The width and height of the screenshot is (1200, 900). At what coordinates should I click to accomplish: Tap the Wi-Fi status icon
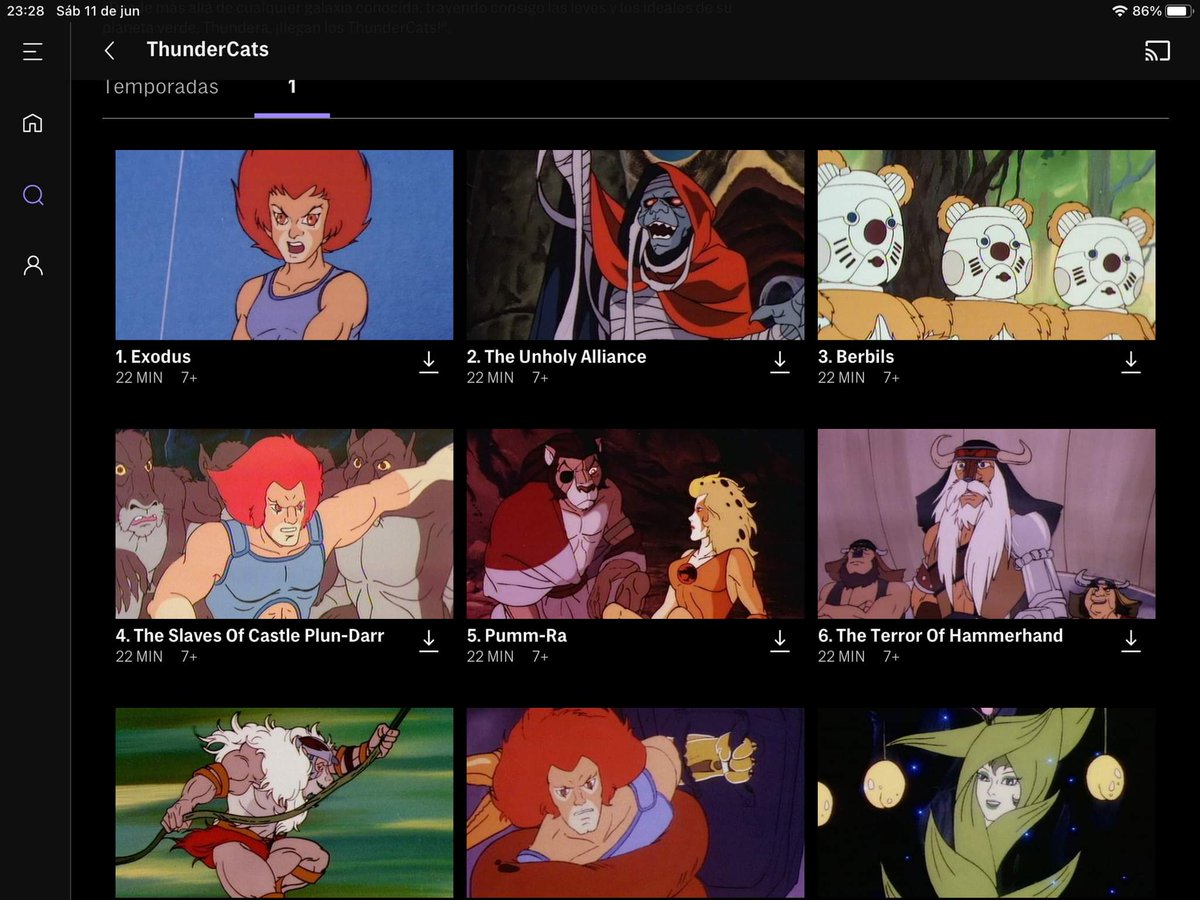(1119, 10)
